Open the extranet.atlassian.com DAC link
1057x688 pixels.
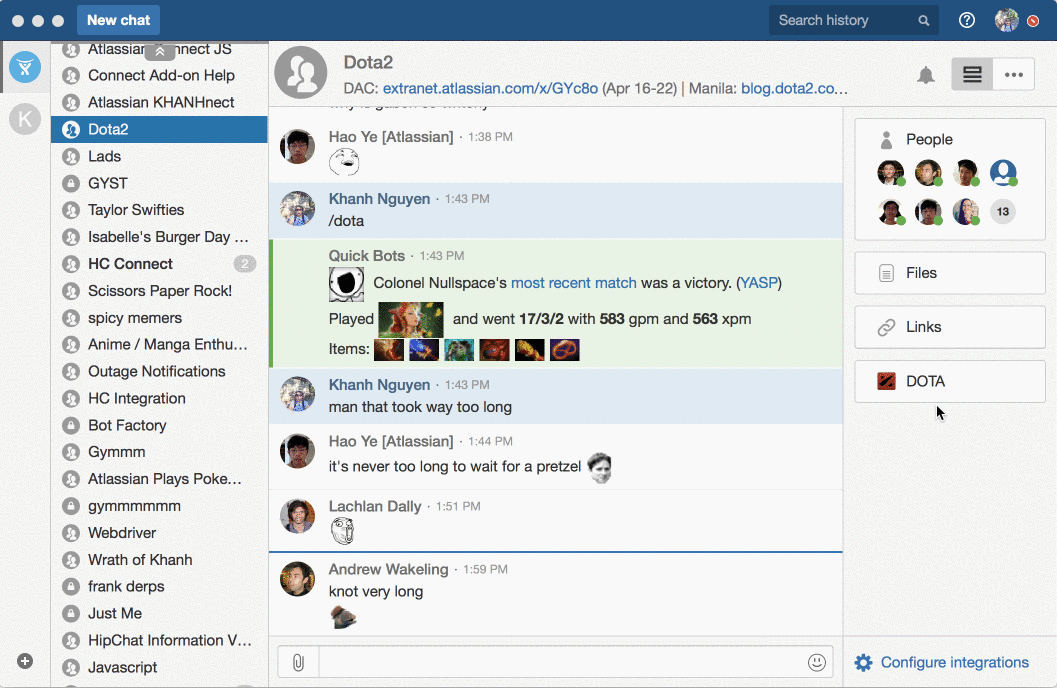(490, 88)
